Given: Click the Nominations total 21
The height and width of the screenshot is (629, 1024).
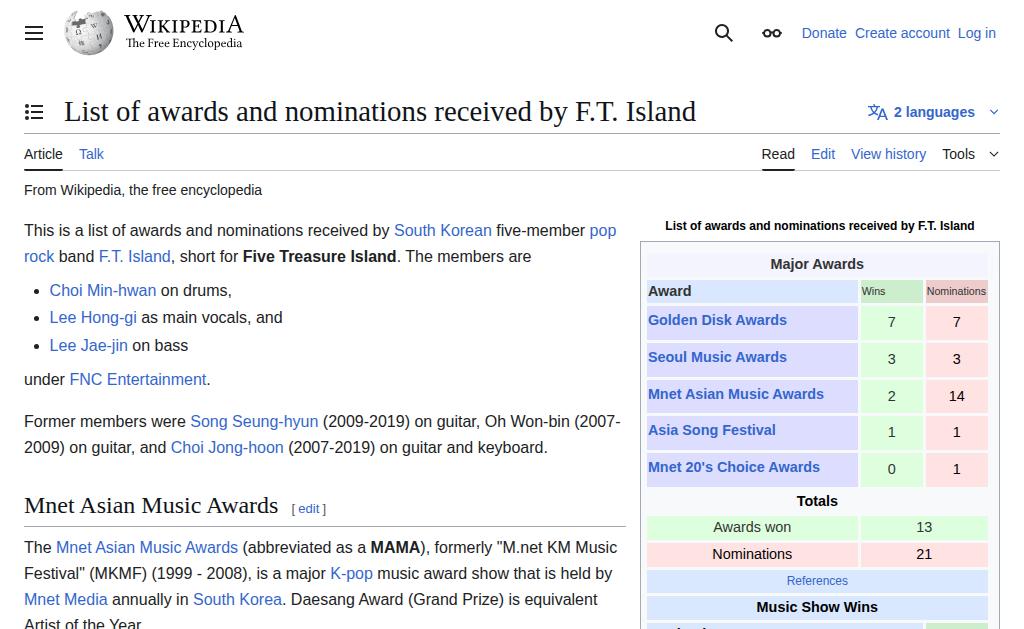Looking at the screenshot, I should coord(923,555).
